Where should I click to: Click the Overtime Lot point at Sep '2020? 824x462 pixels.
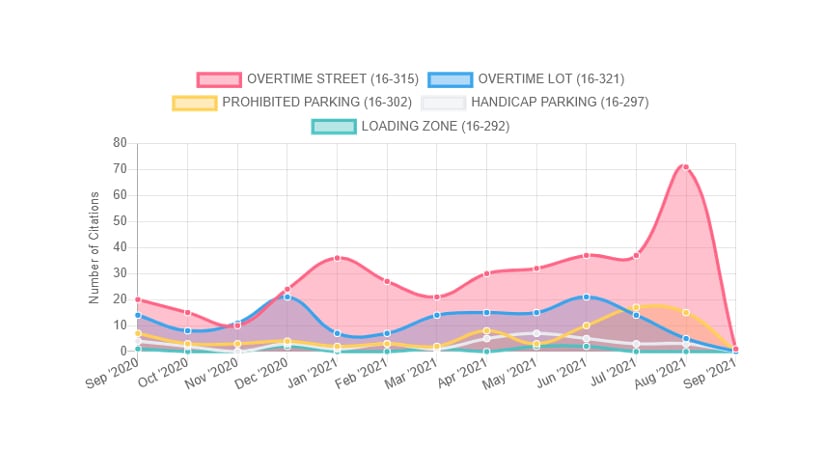pos(138,315)
